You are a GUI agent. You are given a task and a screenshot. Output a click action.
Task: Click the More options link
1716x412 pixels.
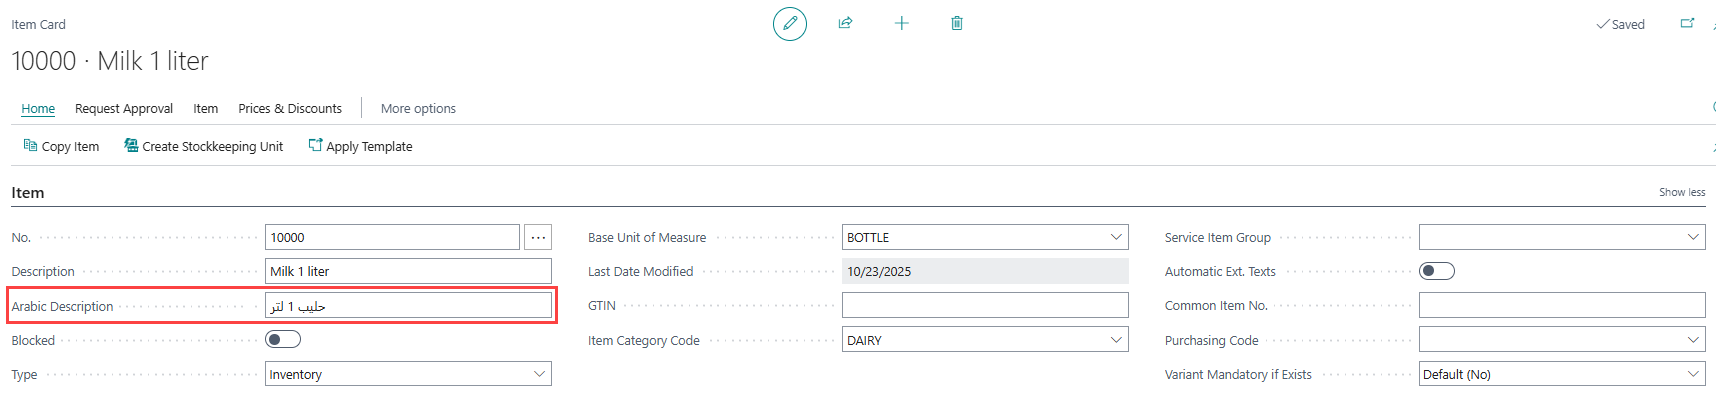click(418, 109)
